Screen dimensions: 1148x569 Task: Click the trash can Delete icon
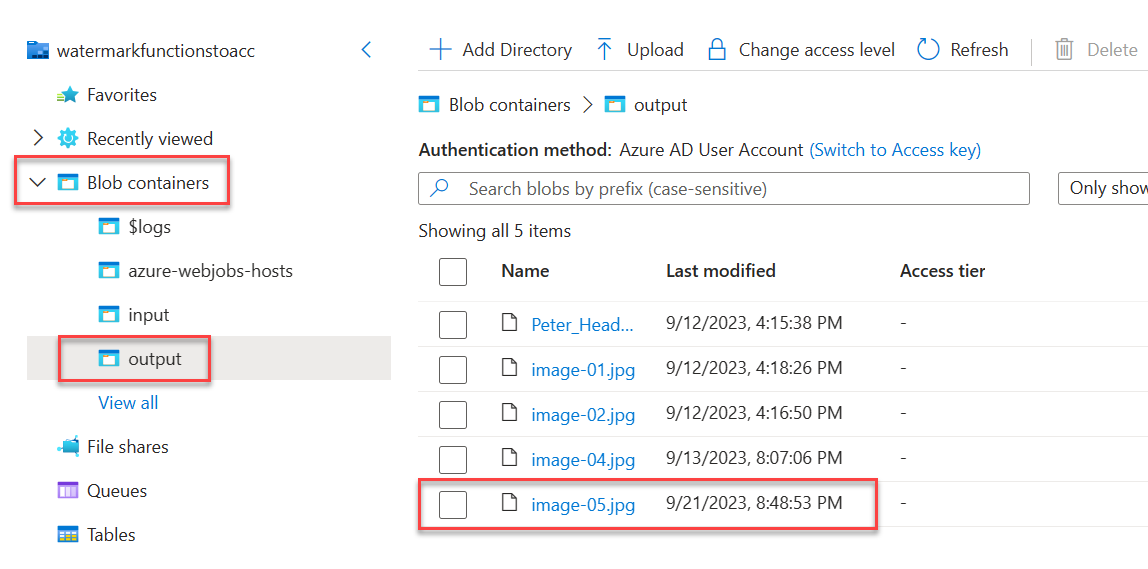(1064, 50)
